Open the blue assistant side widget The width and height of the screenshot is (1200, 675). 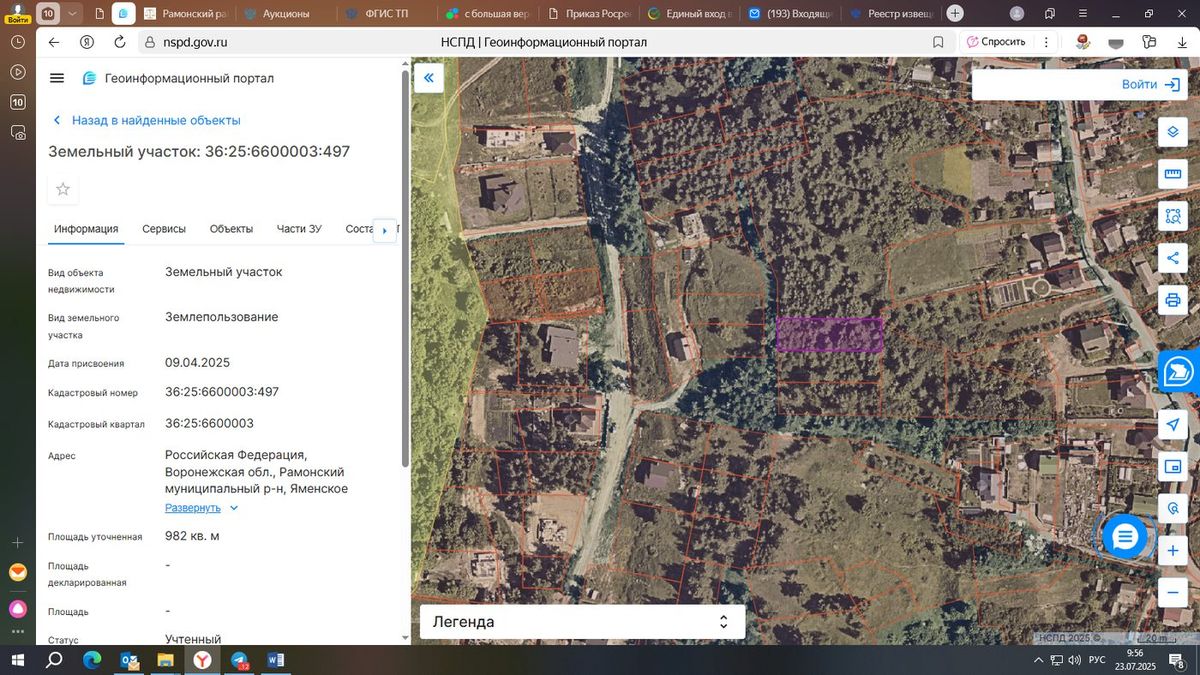click(x=1179, y=371)
